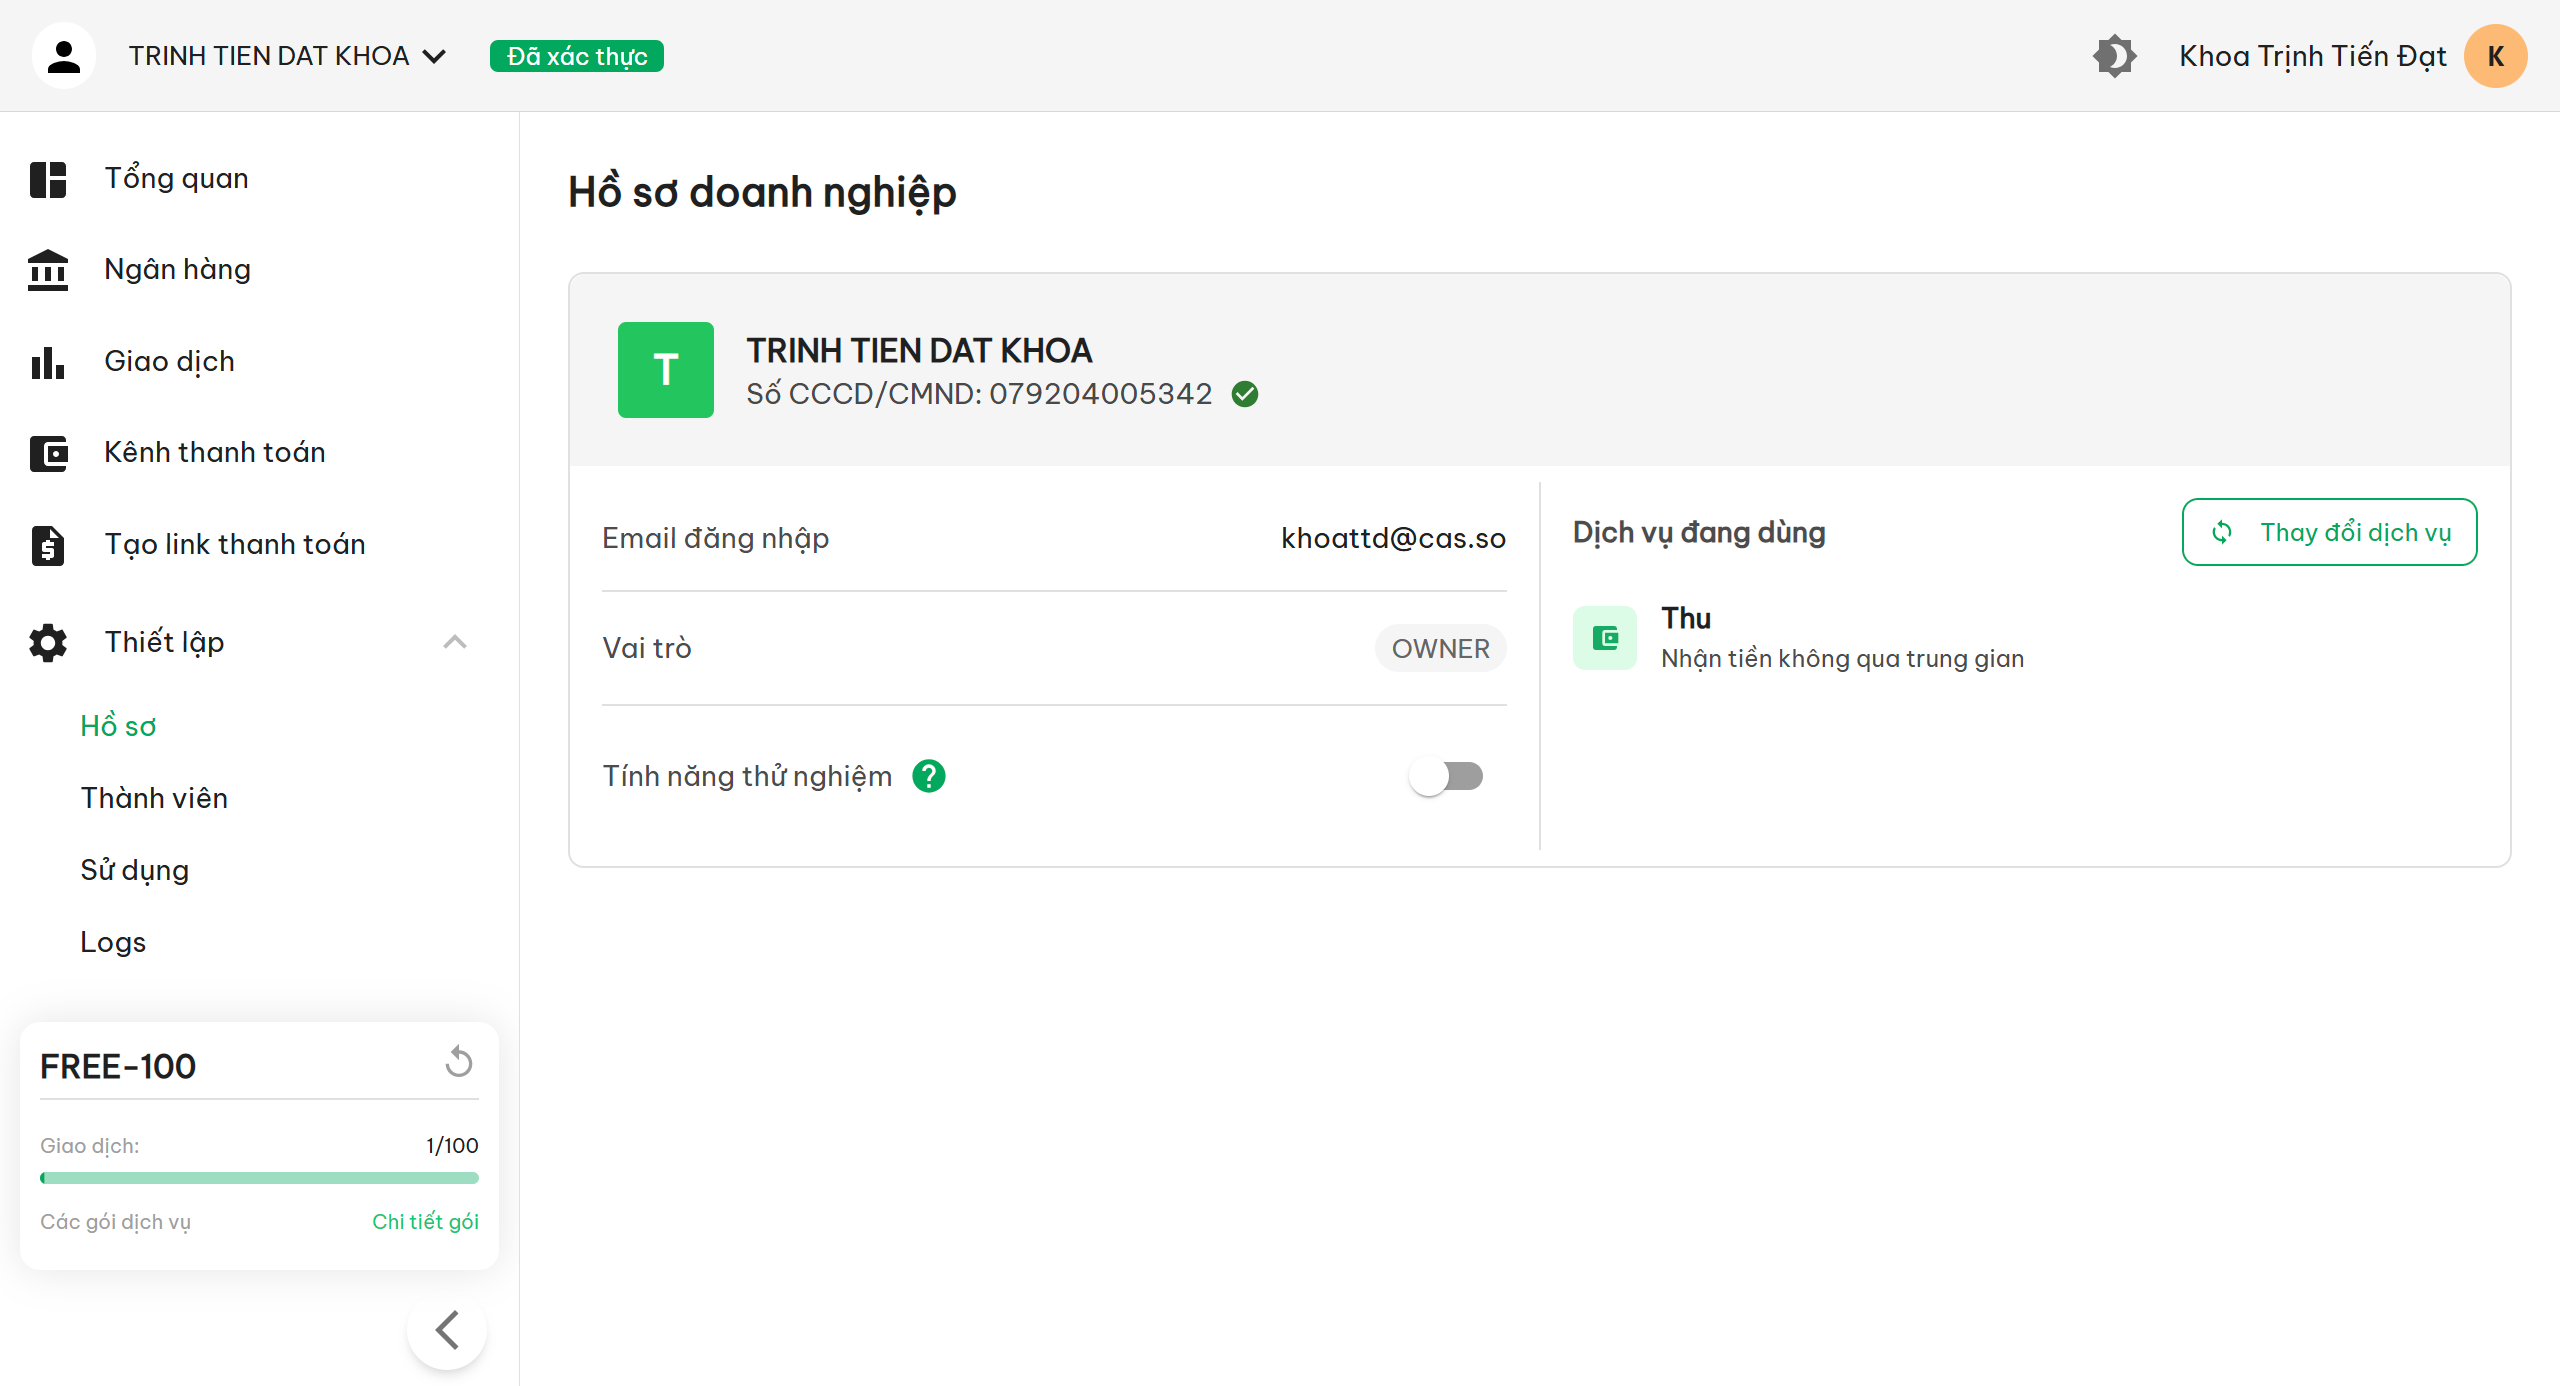The width and height of the screenshot is (2560, 1386).
Task: Open user menu via orange K avatar
Action: [x=2495, y=56]
